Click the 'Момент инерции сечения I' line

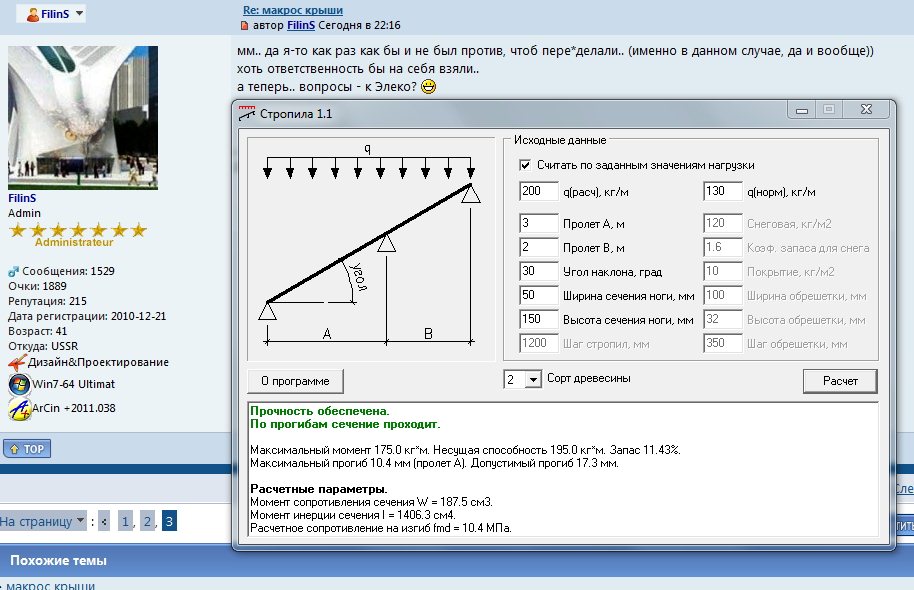(353, 515)
